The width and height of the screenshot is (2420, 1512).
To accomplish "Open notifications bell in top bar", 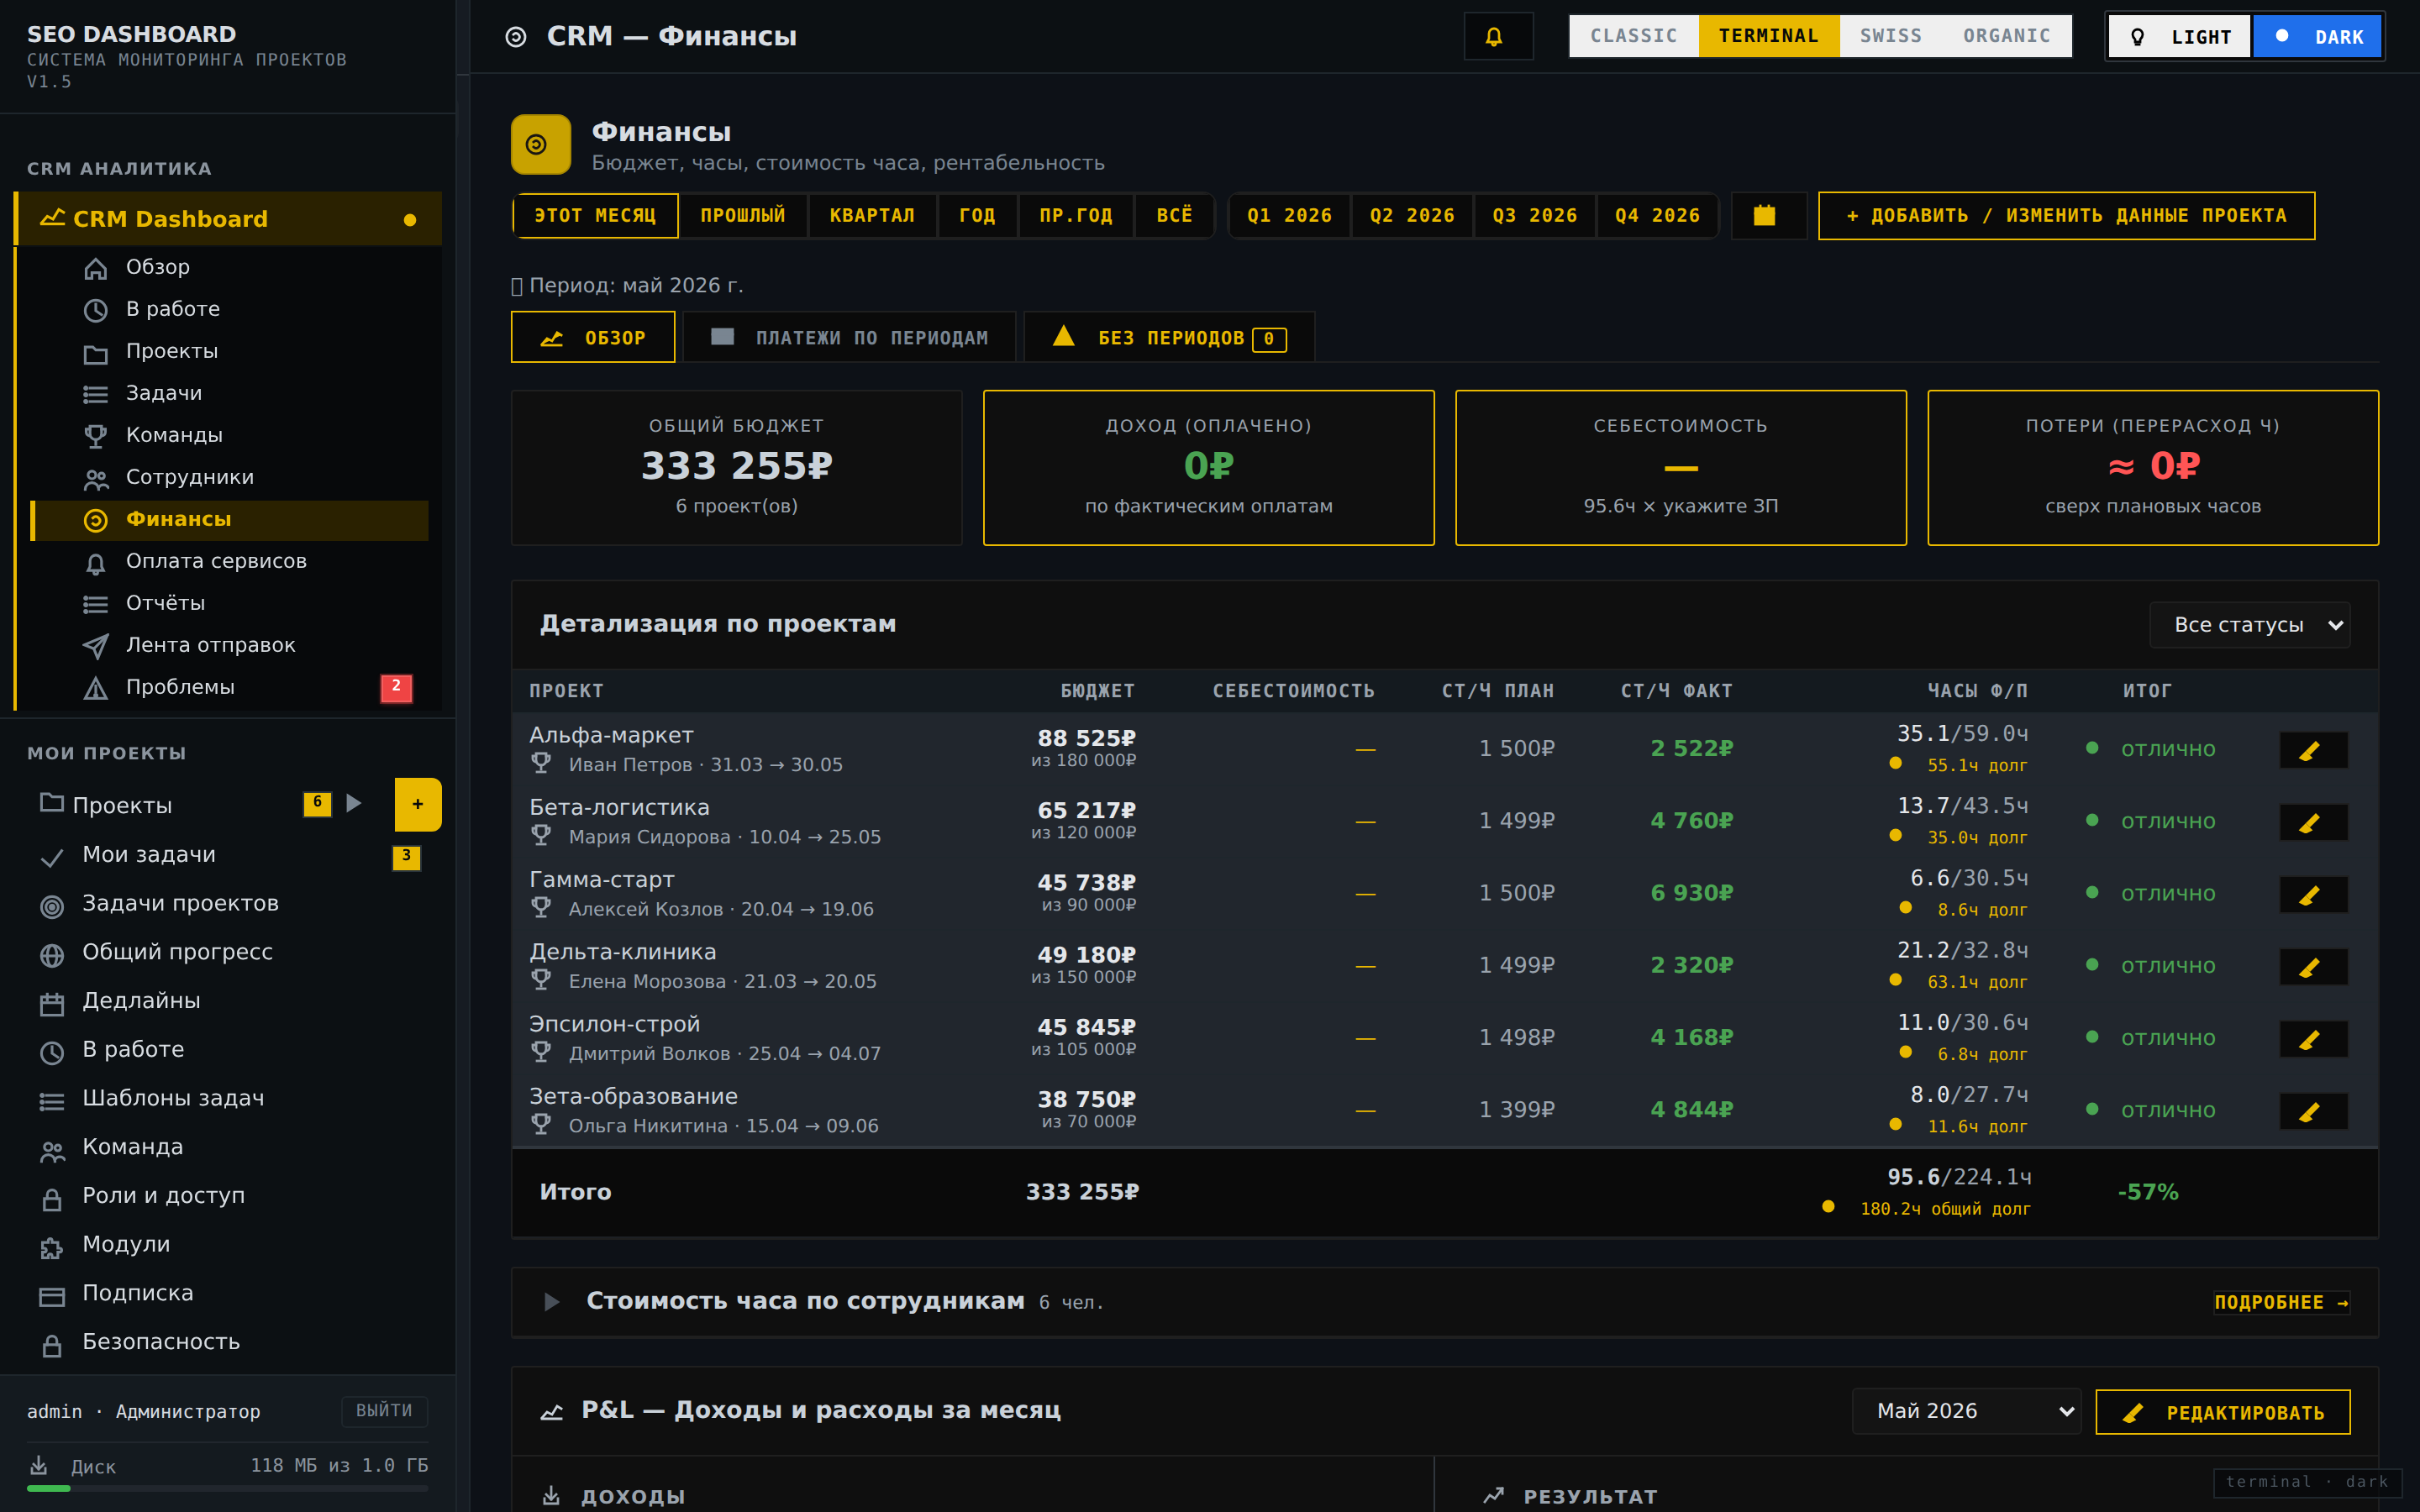I will click(x=1497, y=36).
